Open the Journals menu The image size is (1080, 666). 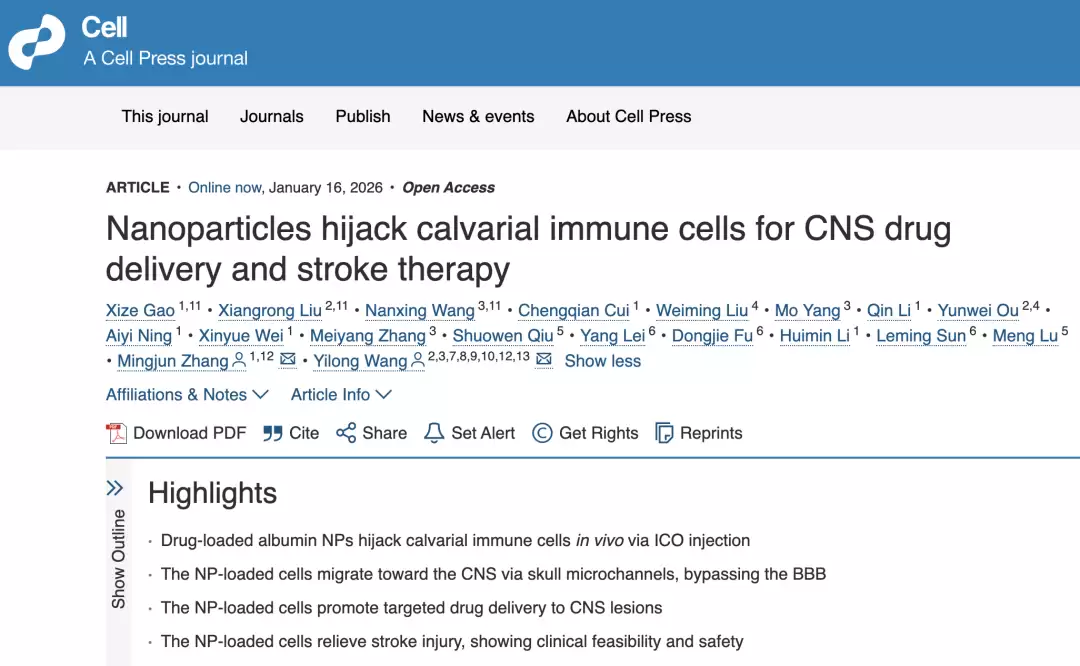click(x=271, y=117)
